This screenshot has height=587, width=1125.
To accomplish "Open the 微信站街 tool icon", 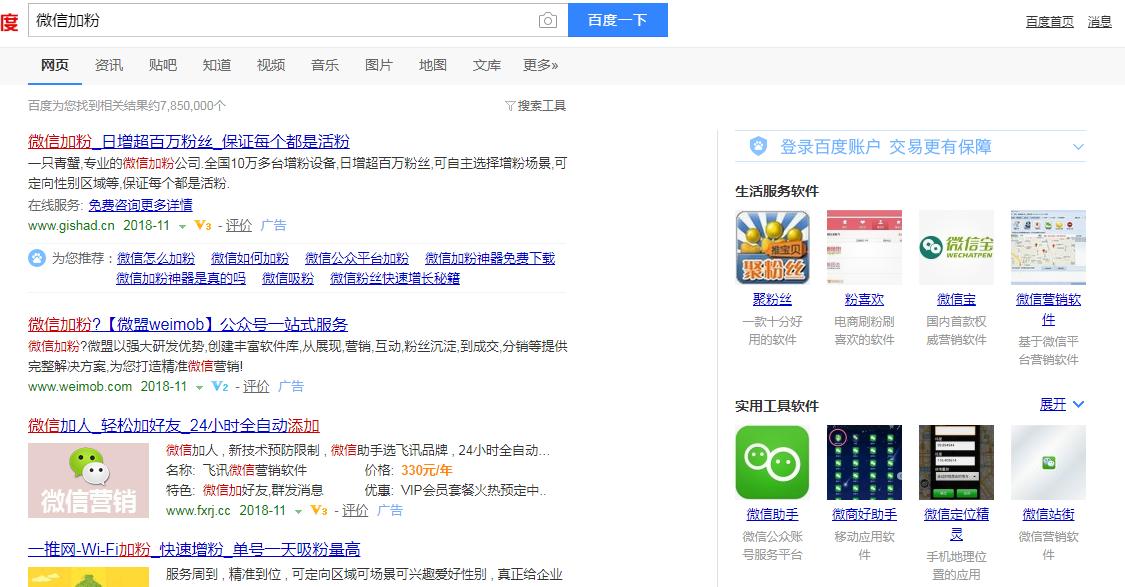I will [x=1048, y=461].
